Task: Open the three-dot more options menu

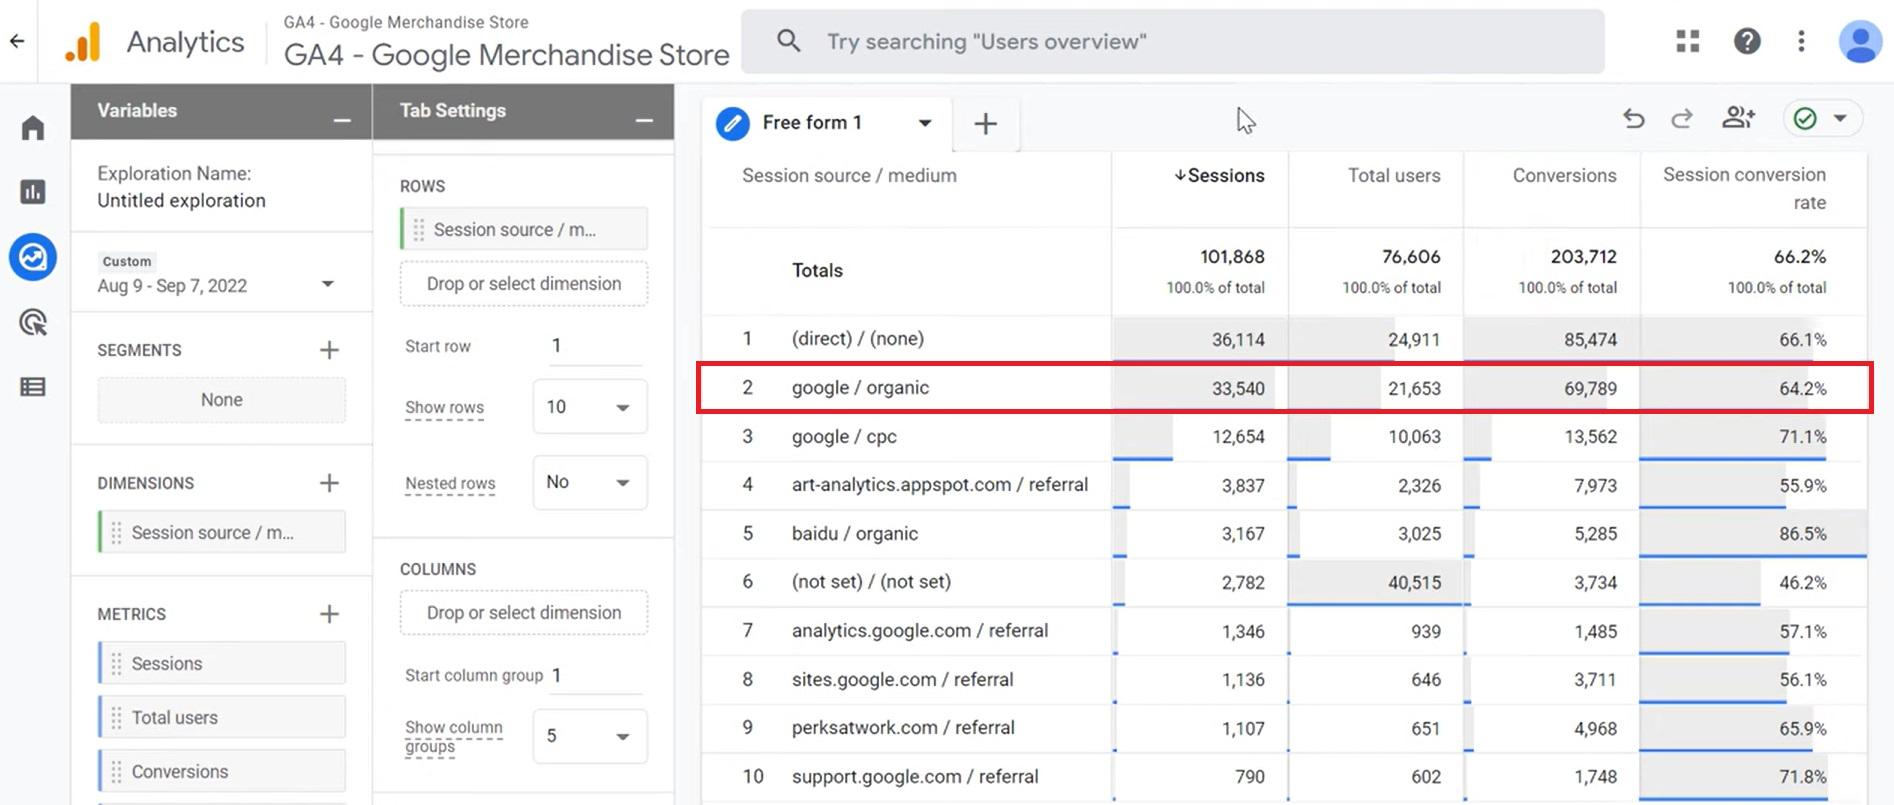Action: tap(1801, 41)
